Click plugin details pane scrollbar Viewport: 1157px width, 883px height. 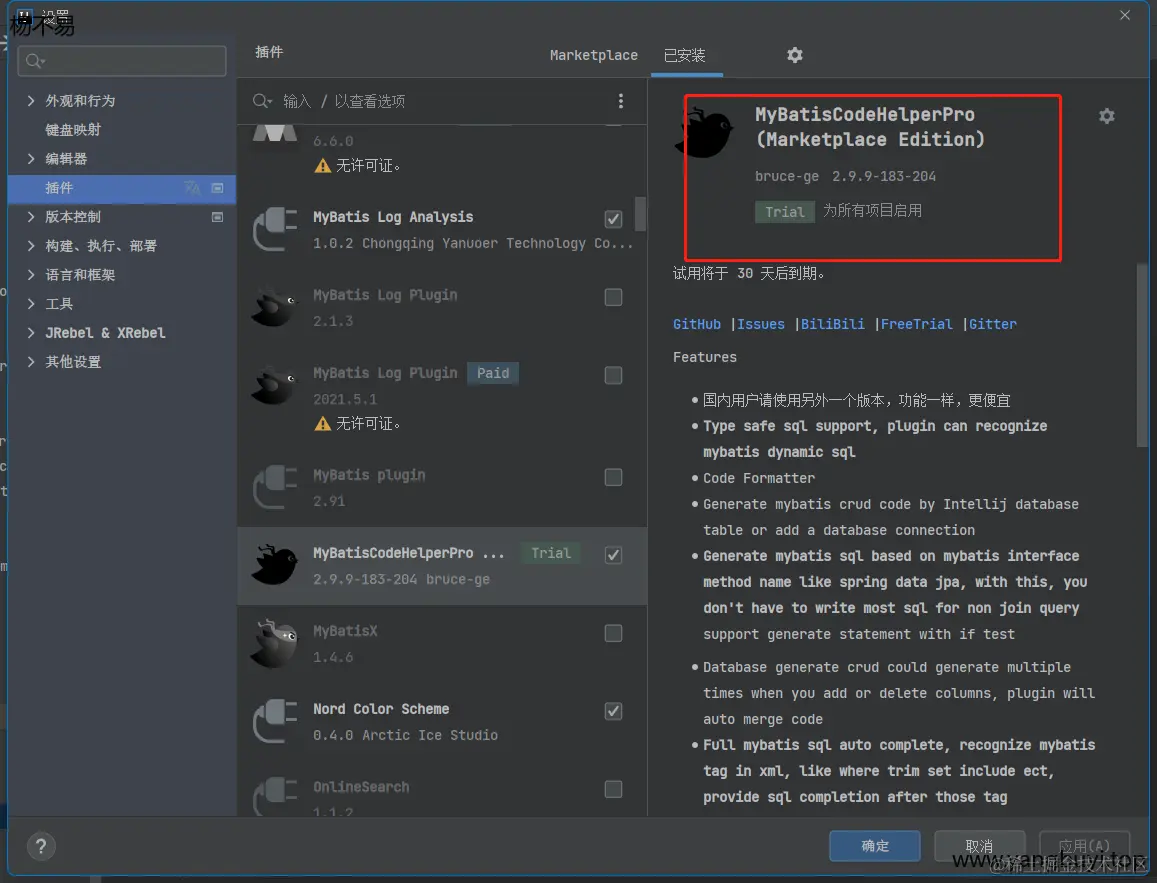pyautogui.click(x=1142, y=354)
